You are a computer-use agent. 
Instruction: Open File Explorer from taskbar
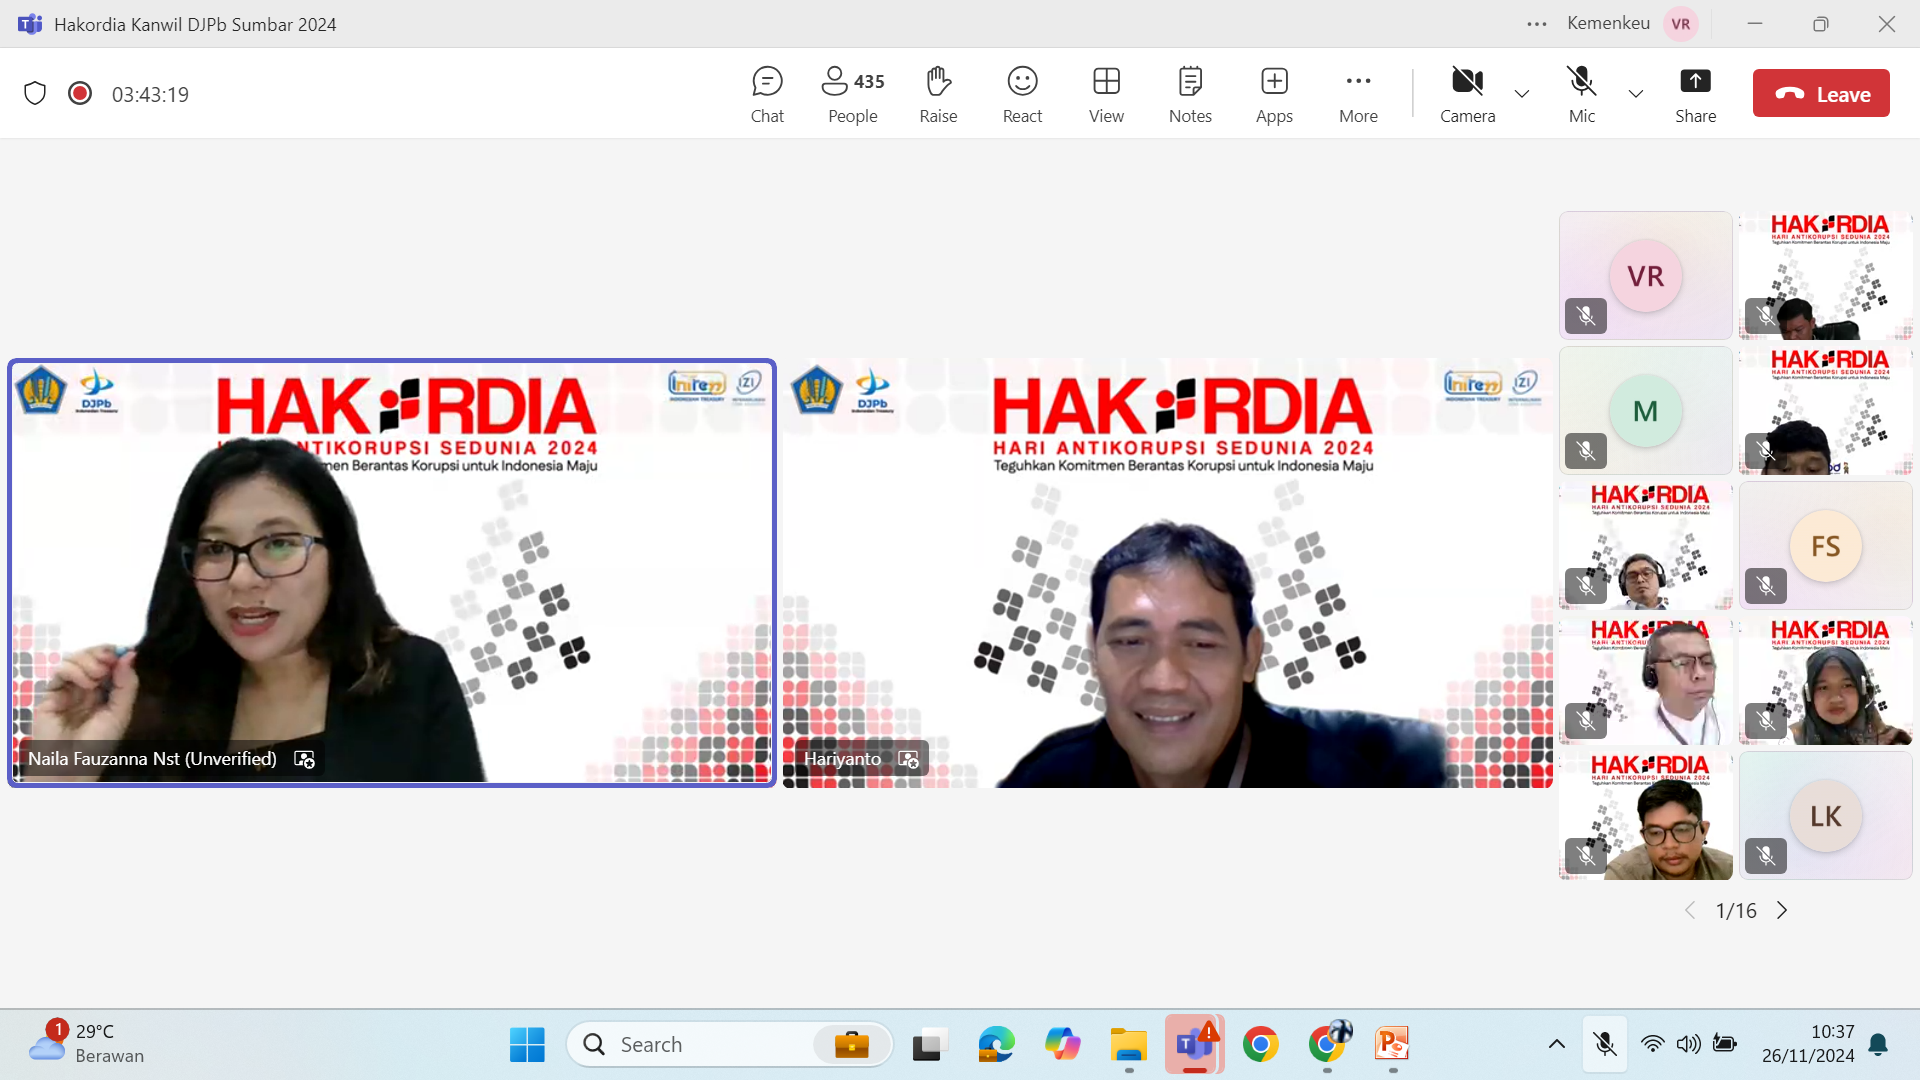1128,1044
